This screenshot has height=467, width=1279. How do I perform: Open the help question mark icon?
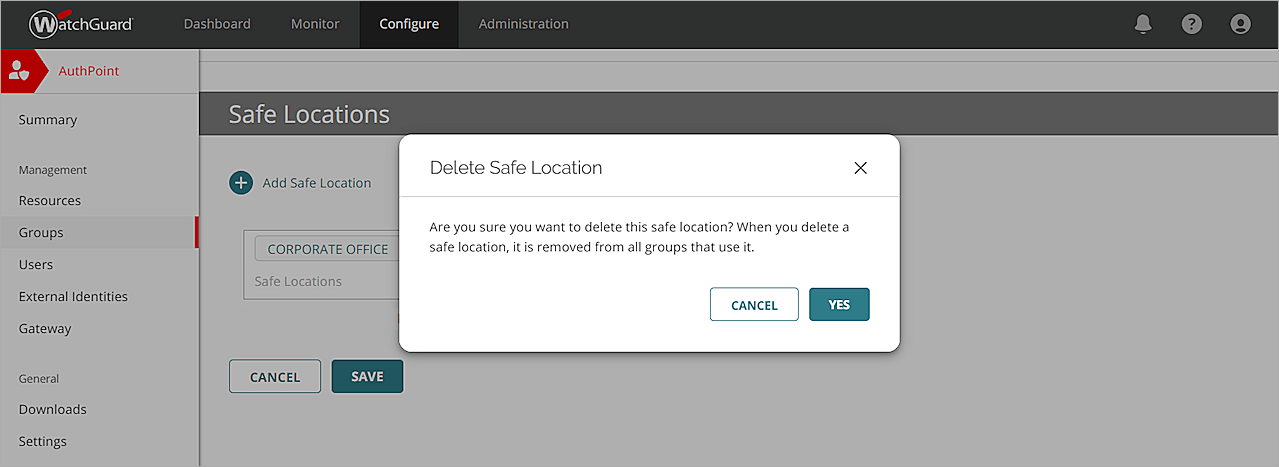[x=1192, y=24]
